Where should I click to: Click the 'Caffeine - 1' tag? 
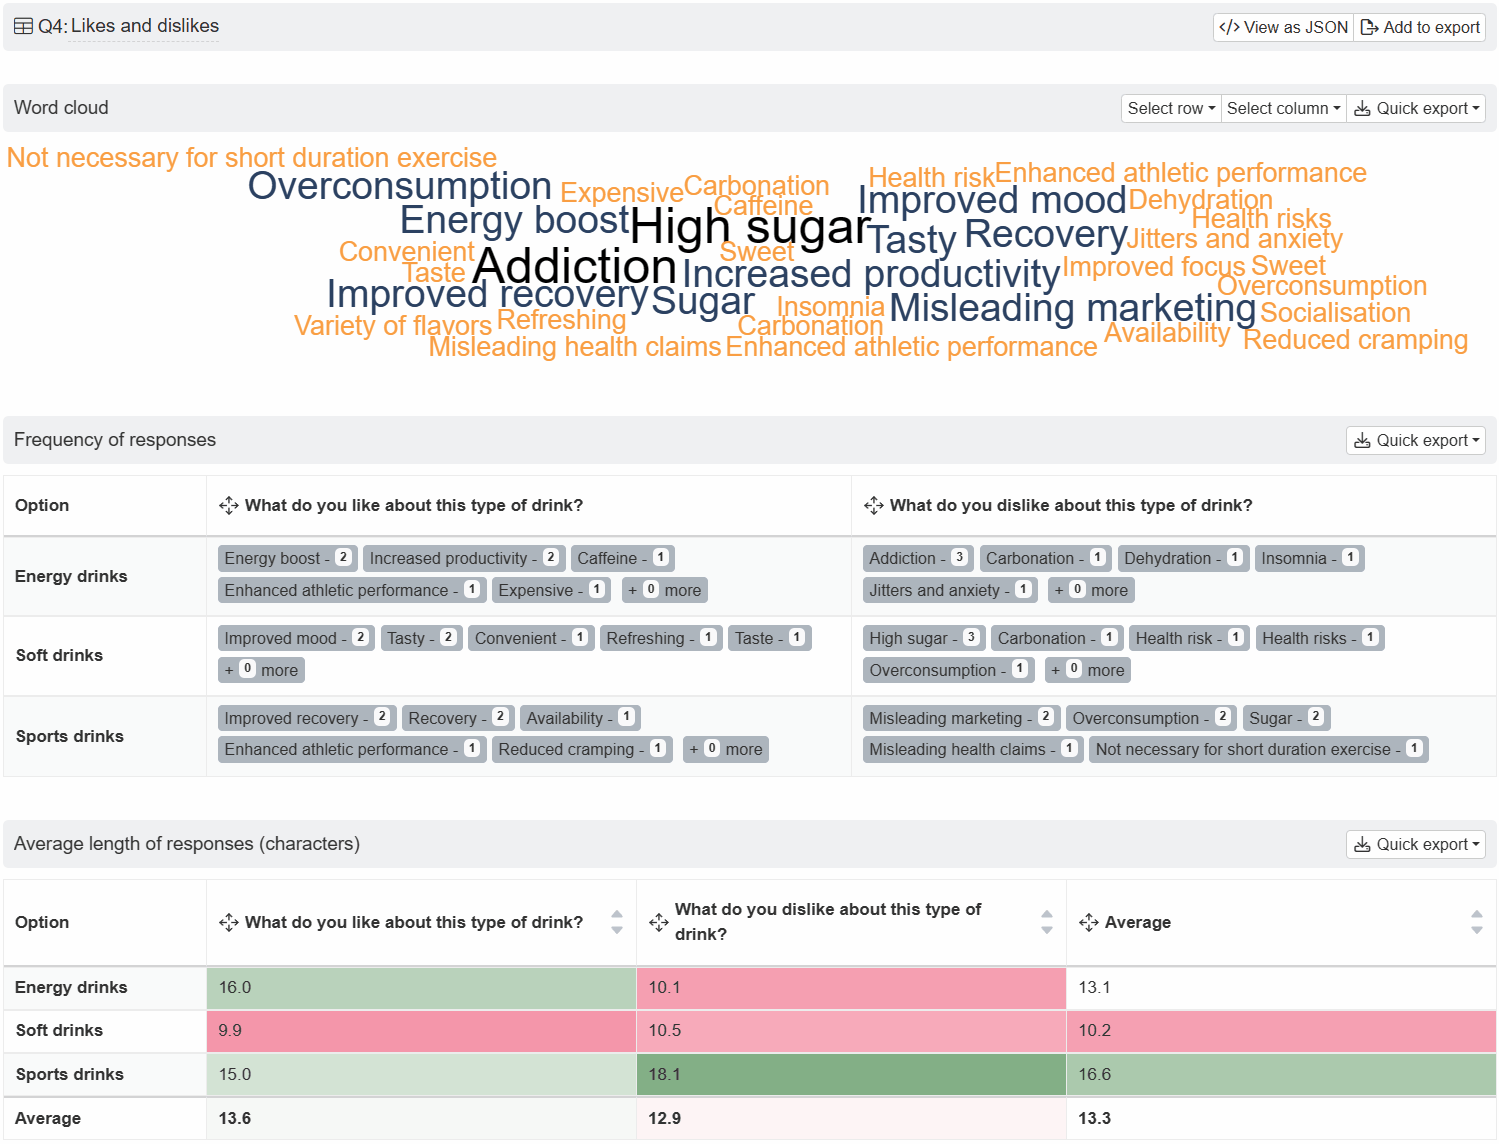(x=623, y=558)
